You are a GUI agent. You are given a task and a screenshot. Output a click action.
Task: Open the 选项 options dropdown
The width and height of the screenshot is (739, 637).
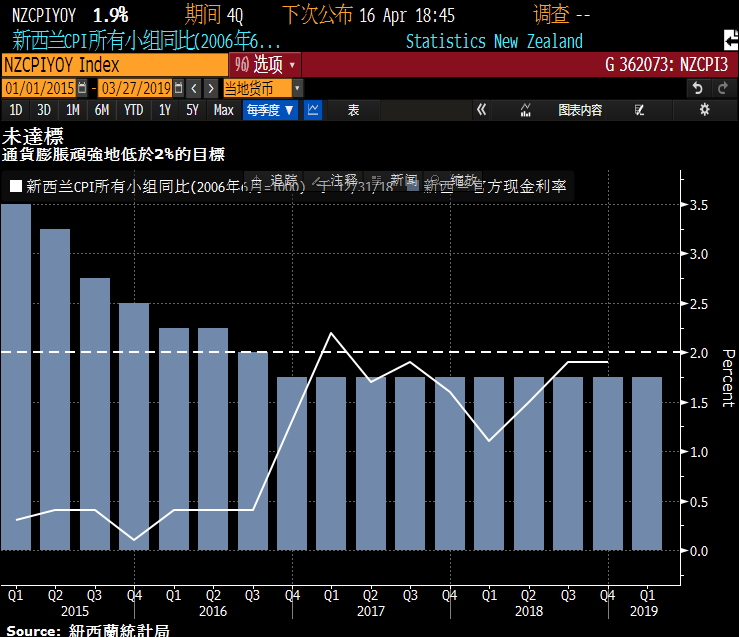(265, 64)
